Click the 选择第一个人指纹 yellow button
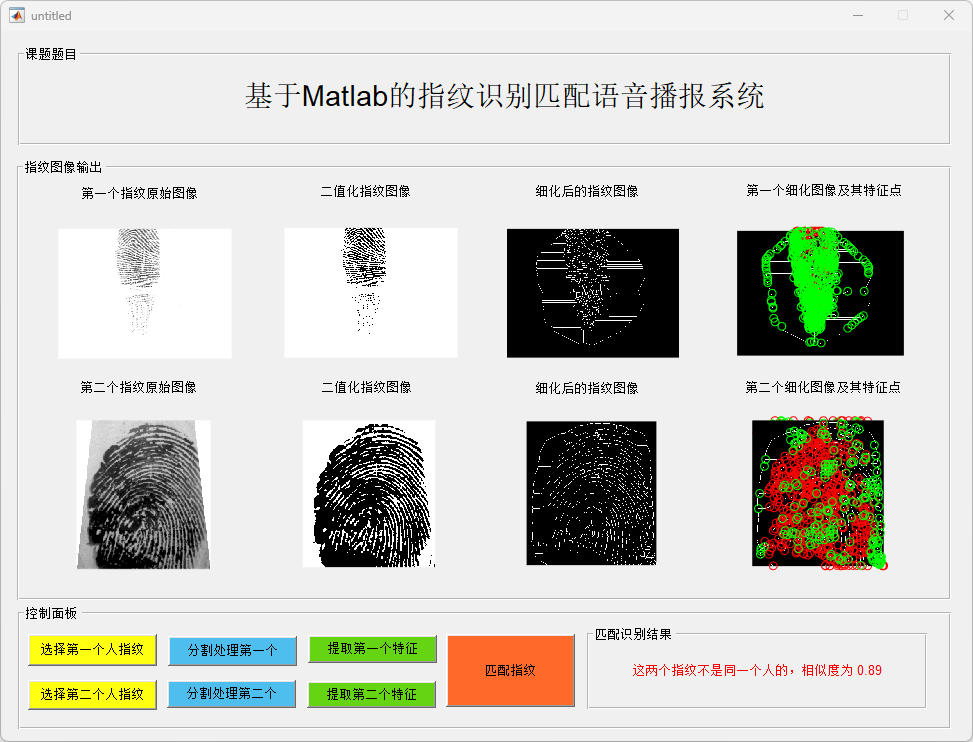 [x=92, y=650]
